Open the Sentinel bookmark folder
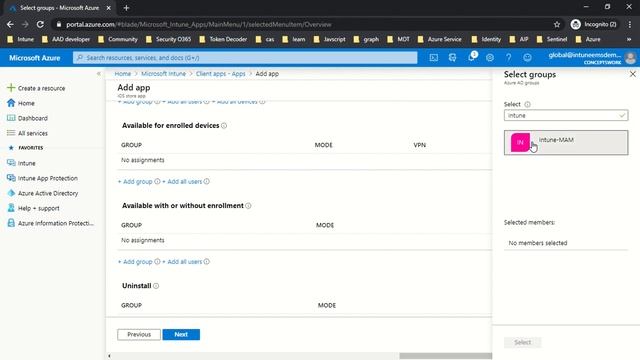Screen dimensions: 640x360 (552, 39)
